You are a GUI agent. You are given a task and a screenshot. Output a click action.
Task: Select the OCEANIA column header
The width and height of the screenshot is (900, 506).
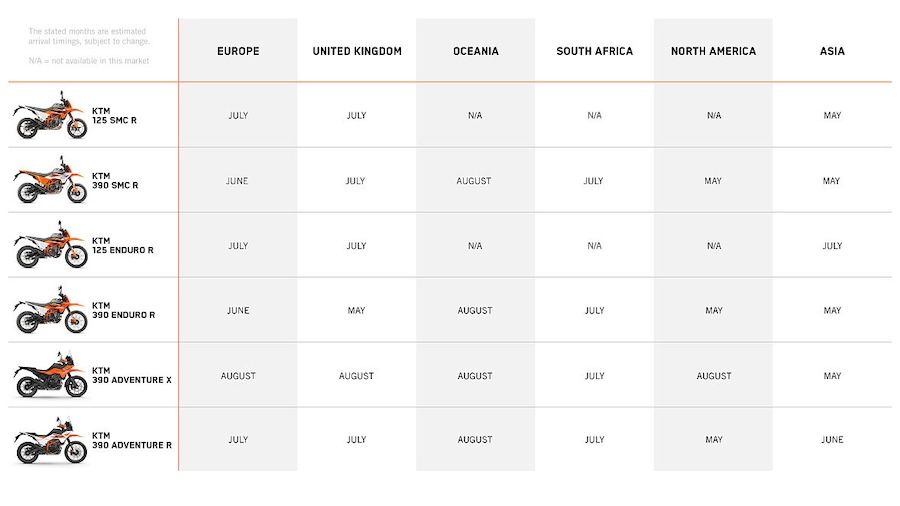click(476, 51)
